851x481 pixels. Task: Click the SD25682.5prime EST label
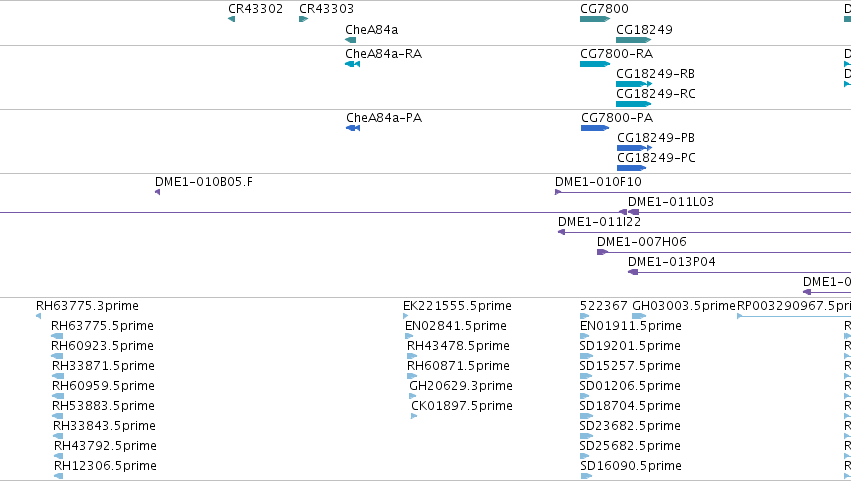coord(630,447)
